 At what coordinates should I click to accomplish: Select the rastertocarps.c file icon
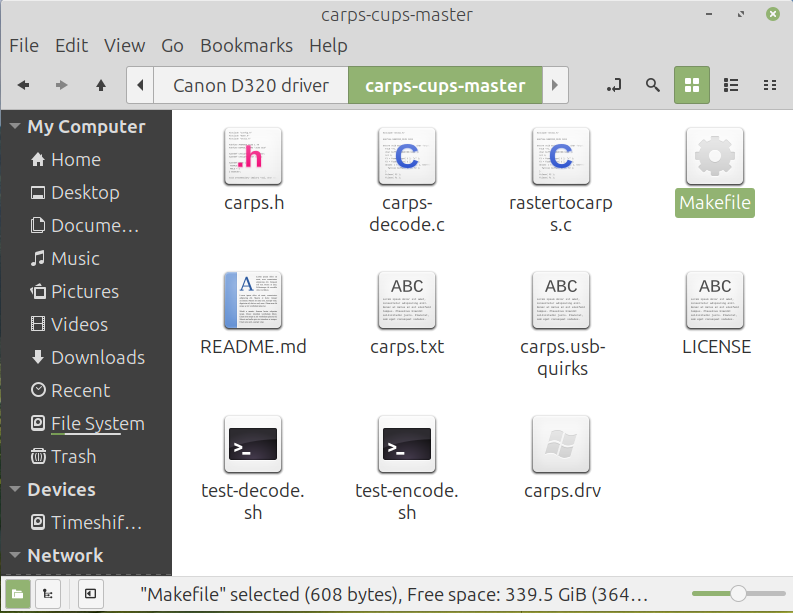coord(561,156)
